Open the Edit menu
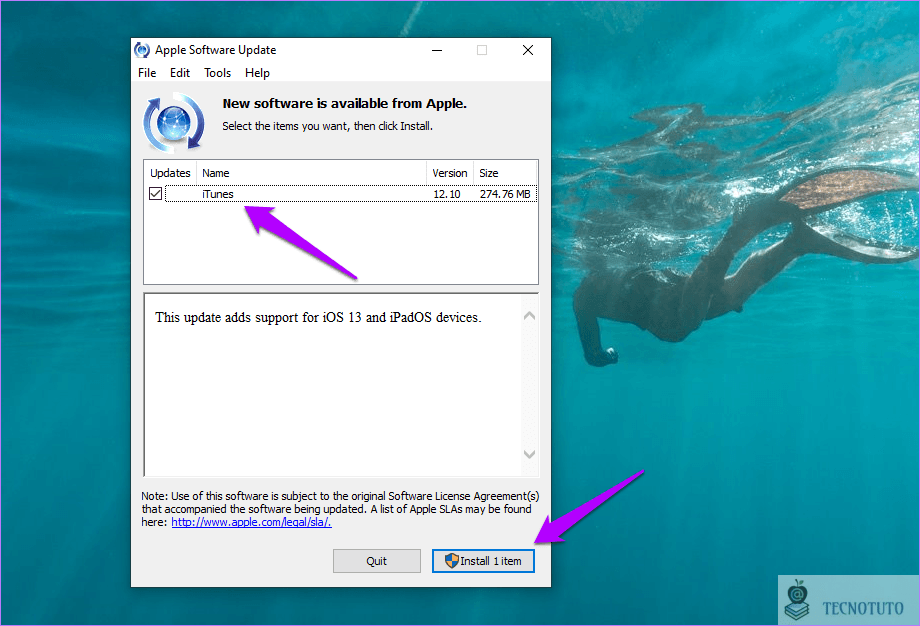This screenshot has width=920, height=626. click(x=180, y=73)
